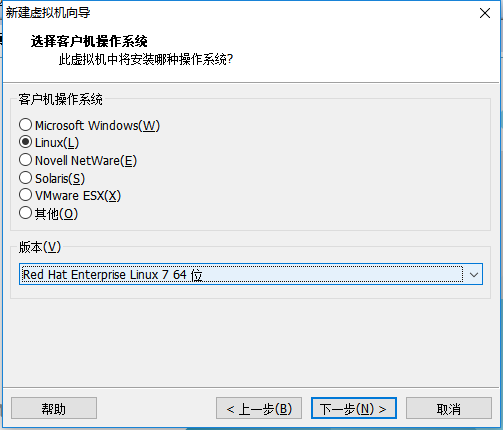Click the 新建虚拟机向导 title bar text
The width and height of the screenshot is (503, 430).
(48, 13)
